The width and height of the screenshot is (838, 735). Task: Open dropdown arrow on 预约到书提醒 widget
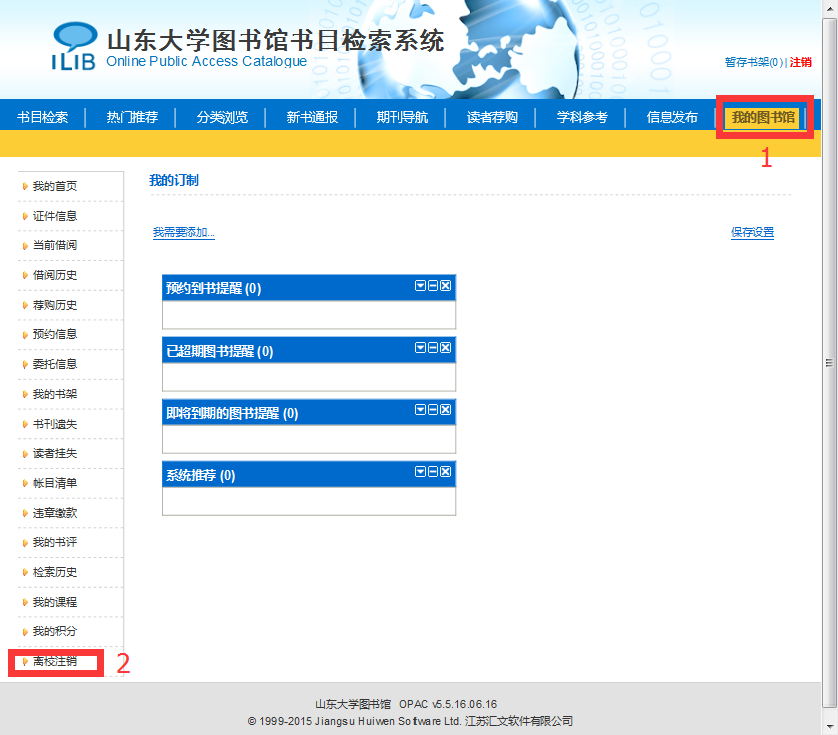click(x=421, y=286)
